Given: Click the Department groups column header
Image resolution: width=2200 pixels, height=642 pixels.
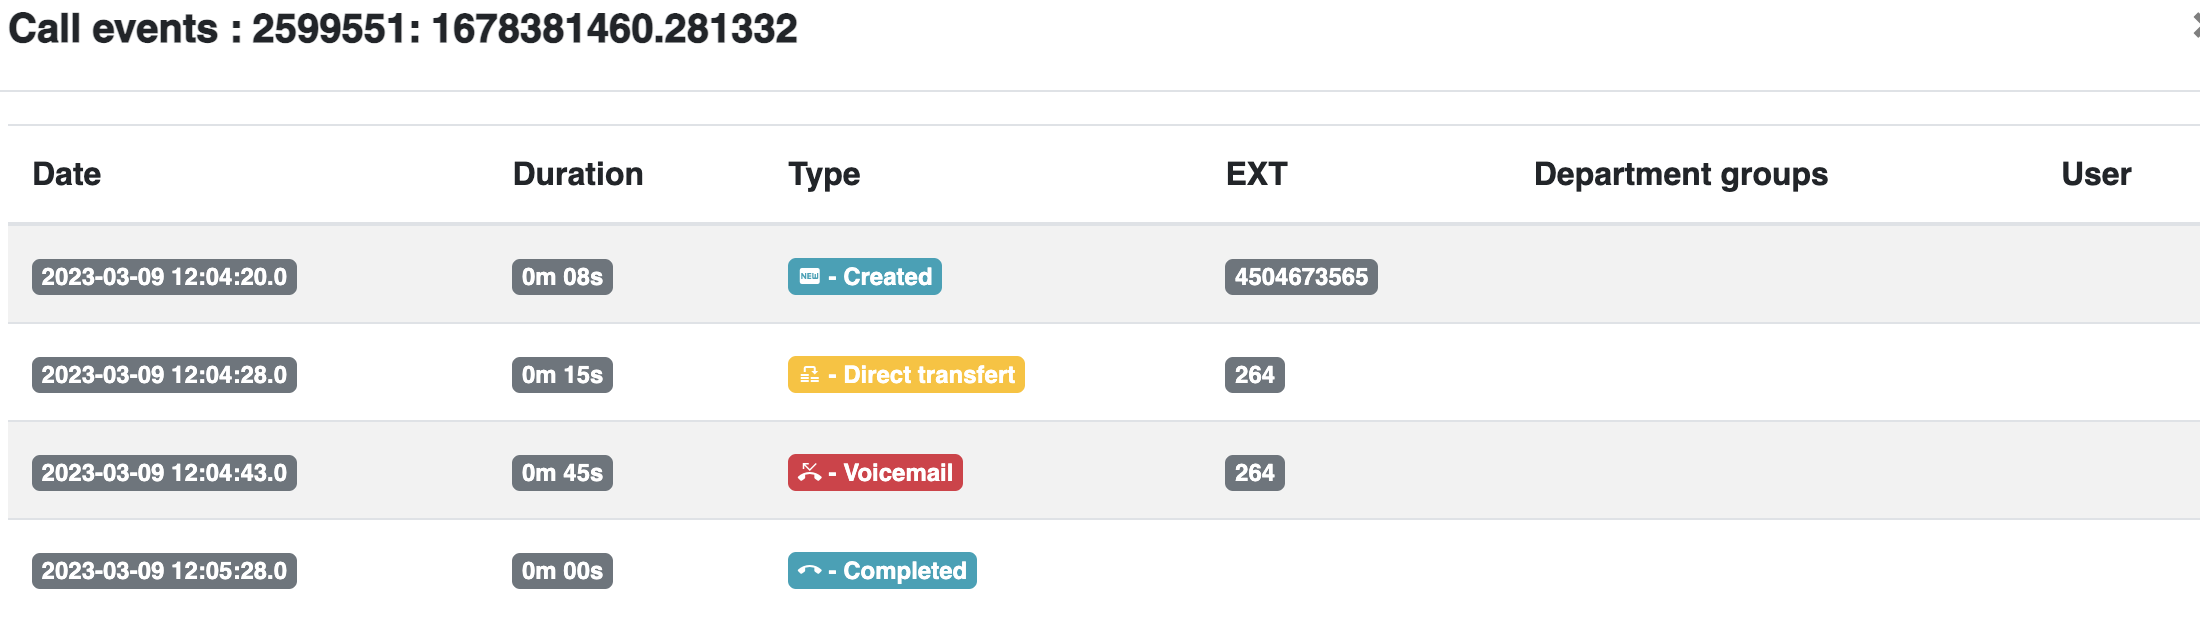Looking at the screenshot, I should pos(1681,175).
